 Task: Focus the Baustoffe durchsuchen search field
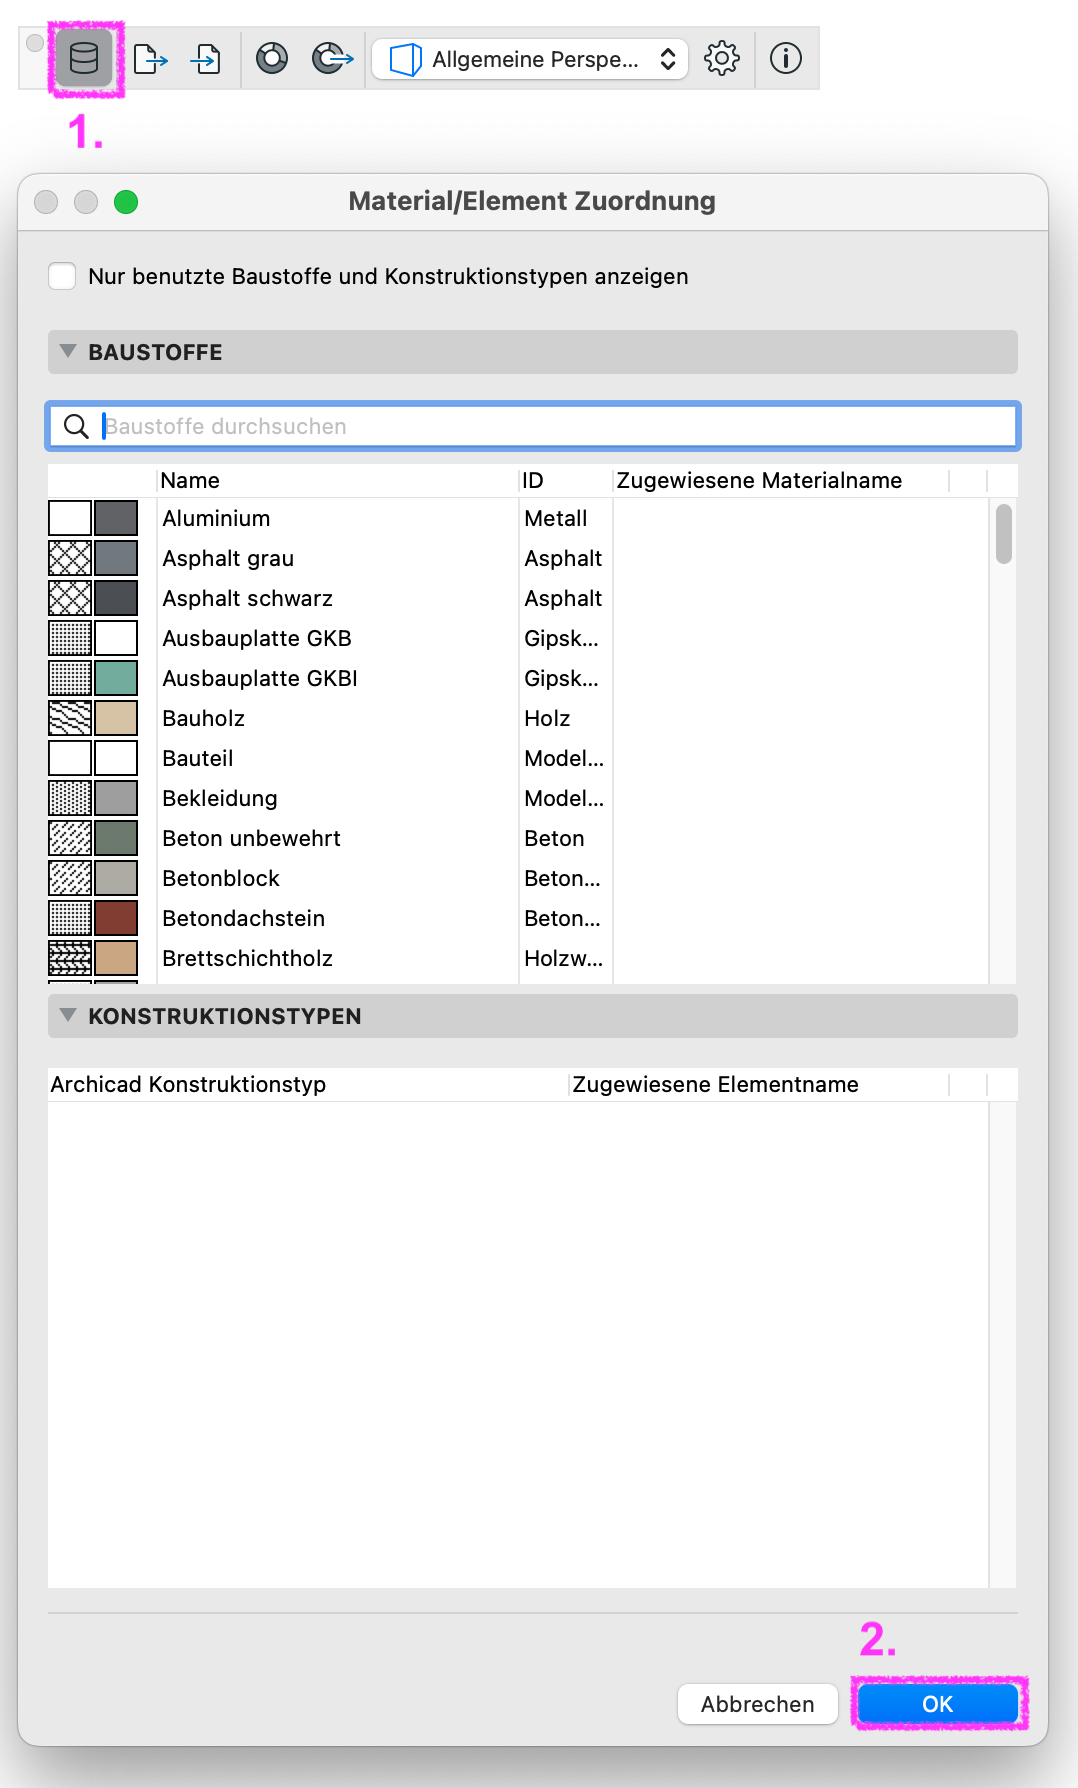click(532, 427)
